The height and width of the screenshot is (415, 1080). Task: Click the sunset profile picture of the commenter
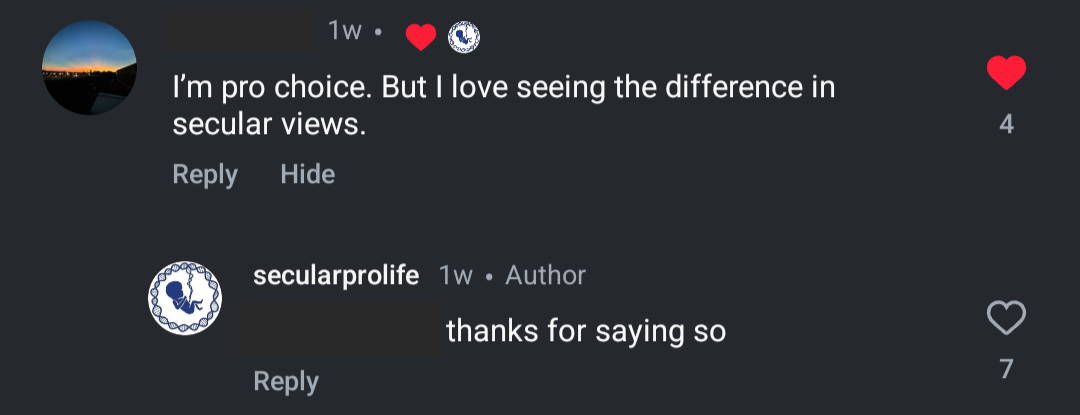click(x=90, y=67)
